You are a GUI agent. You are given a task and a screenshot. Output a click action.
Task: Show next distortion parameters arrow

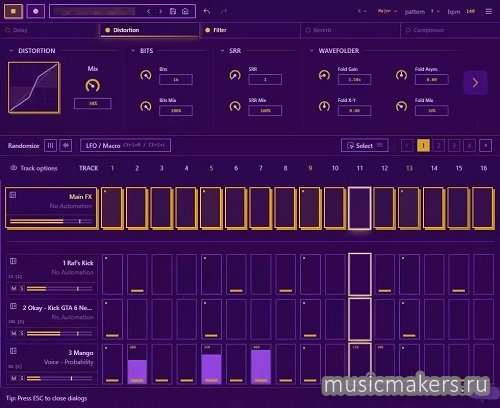(x=475, y=83)
